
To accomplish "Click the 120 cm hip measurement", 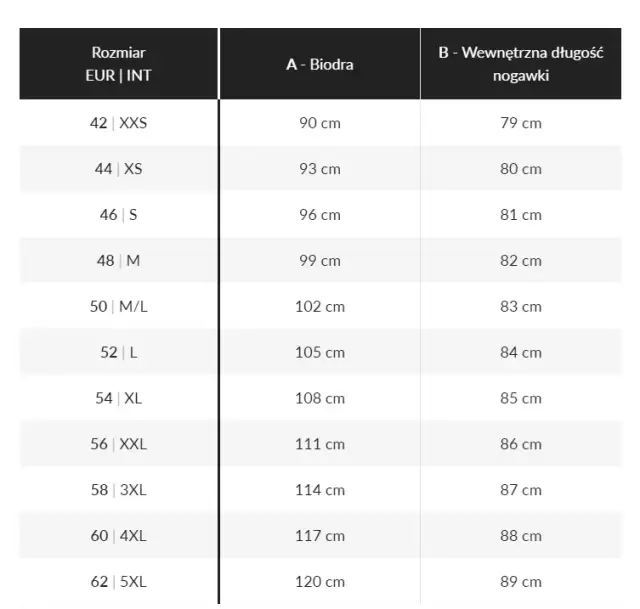I will pos(319,581).
